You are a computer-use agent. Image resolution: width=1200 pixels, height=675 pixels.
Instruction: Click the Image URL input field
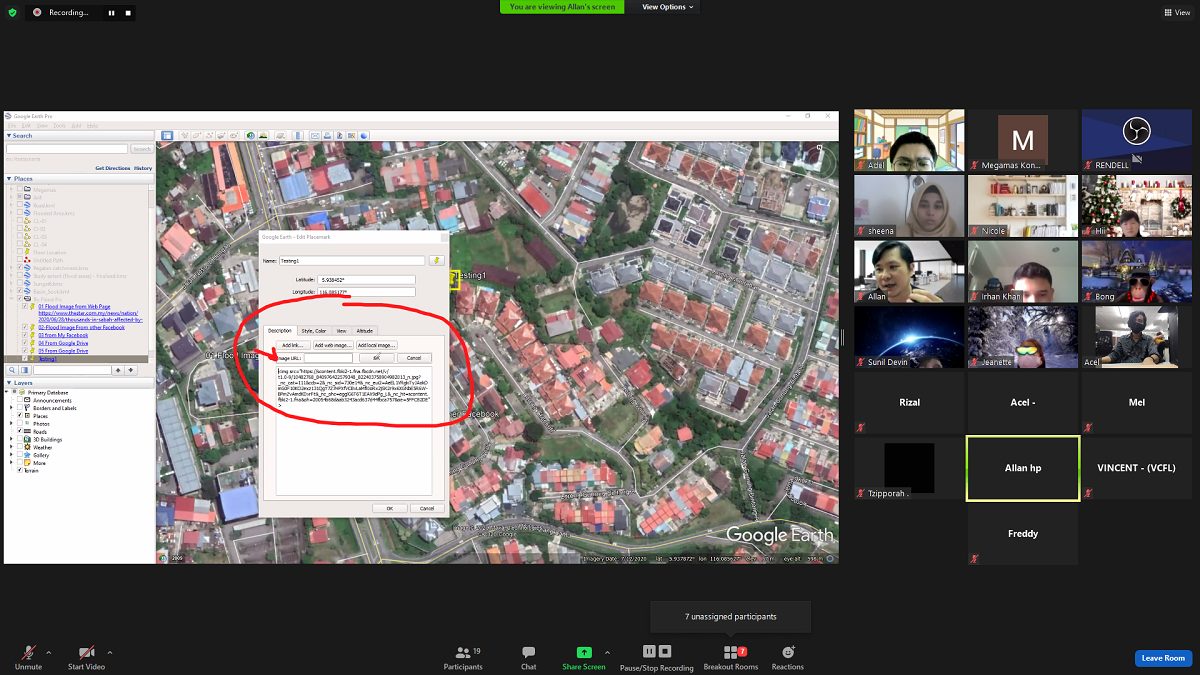click(329, 358)
